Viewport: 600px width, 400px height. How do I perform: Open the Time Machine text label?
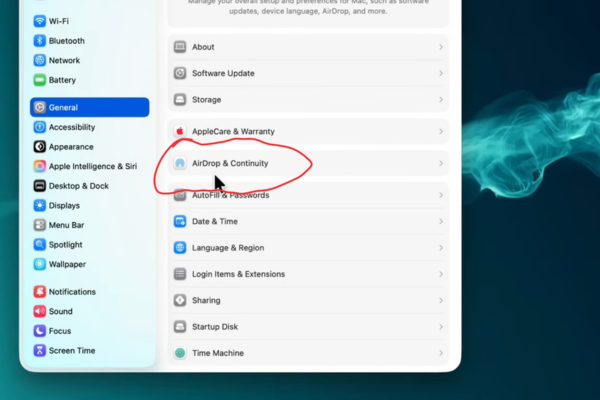(x=218, y=353)
